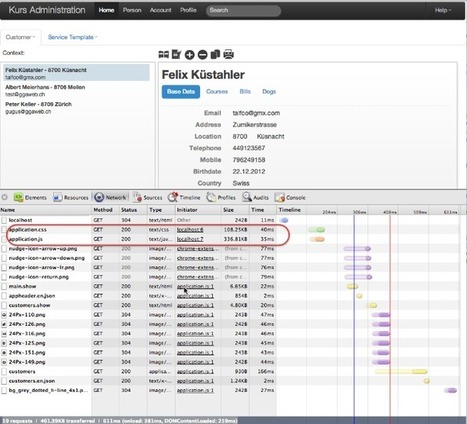Image resolution: width=467 pixels, height=424 pixels.
Task: Focus the Search field in navbar
Action: click(x=243, y=10)
